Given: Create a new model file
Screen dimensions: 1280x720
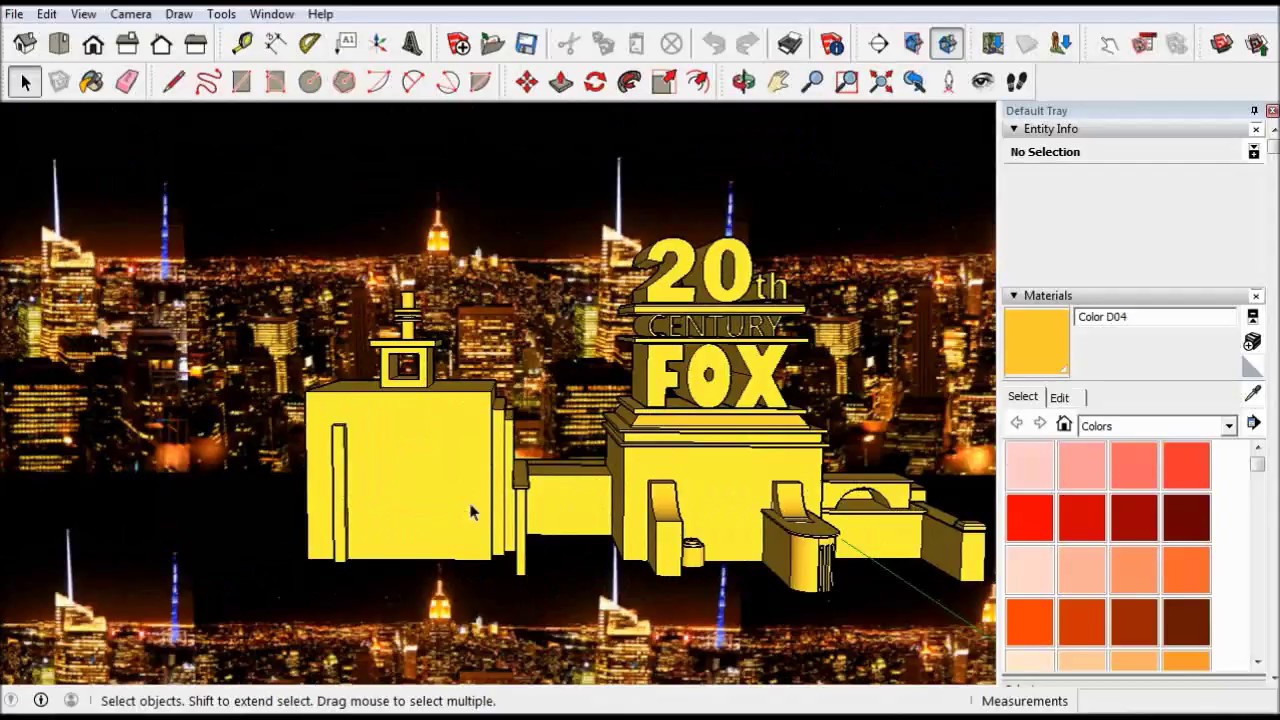Looking at the screenshot, I should (458, 43).
